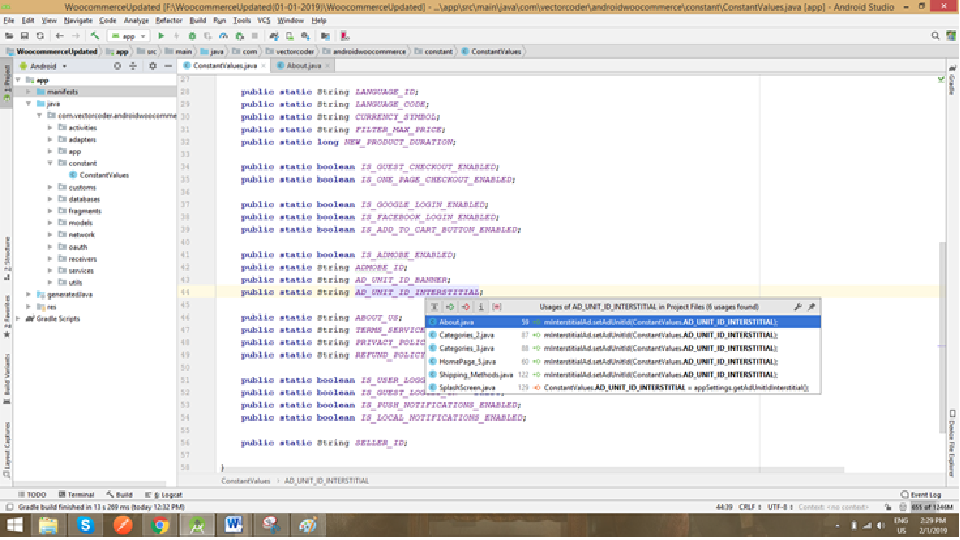960x540 pixels.
Task: Select ConstantValues in the project tree
Action: (99, 175)
